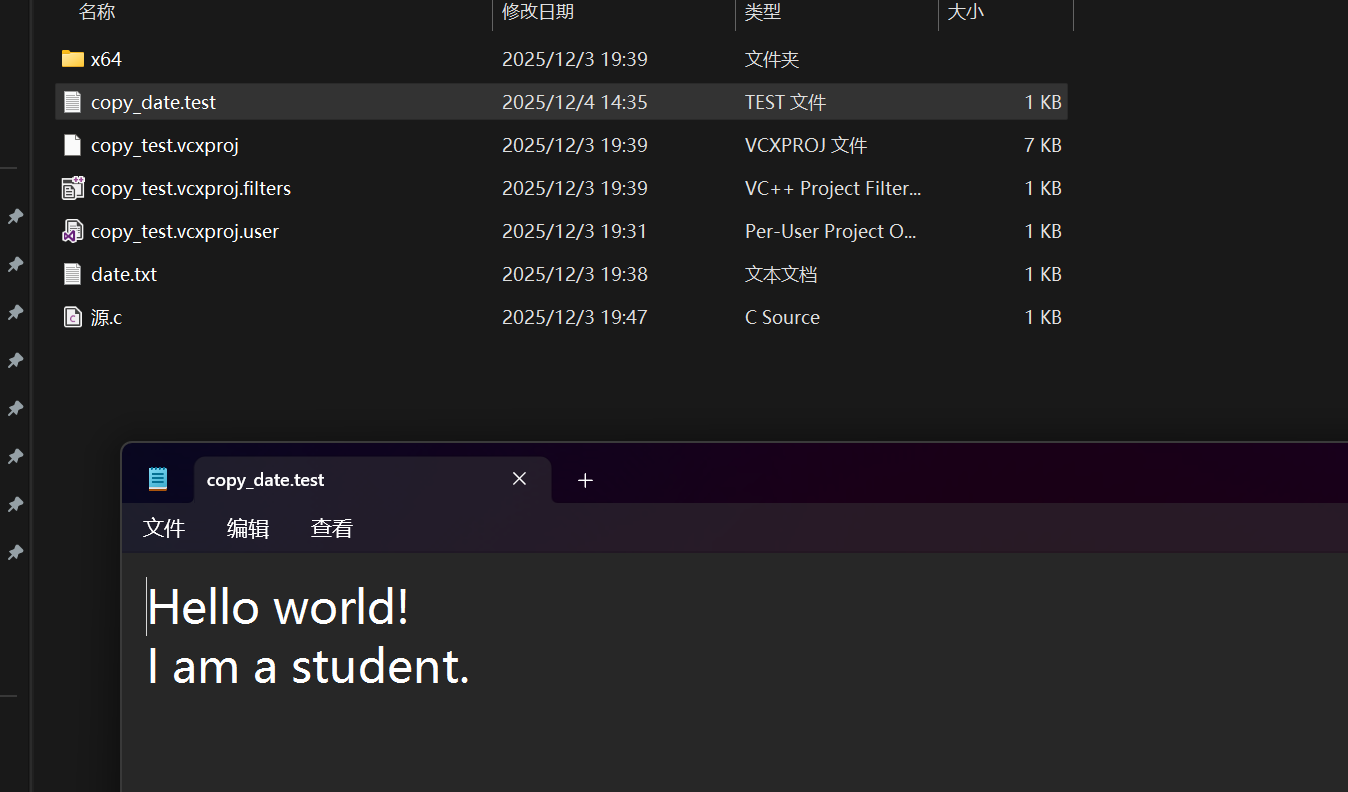Select the 源.c file name

106,317
